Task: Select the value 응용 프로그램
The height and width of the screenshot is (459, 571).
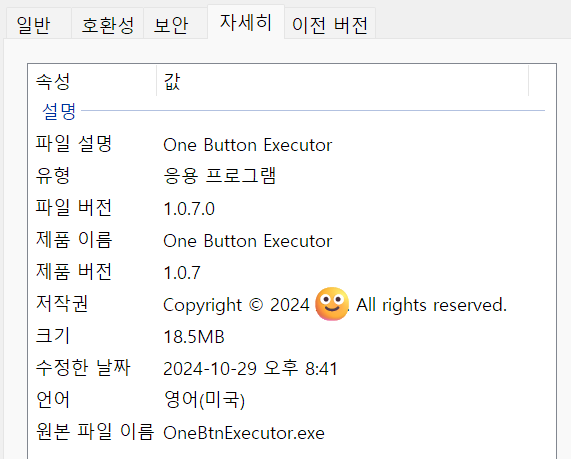Action: point(220,176)
